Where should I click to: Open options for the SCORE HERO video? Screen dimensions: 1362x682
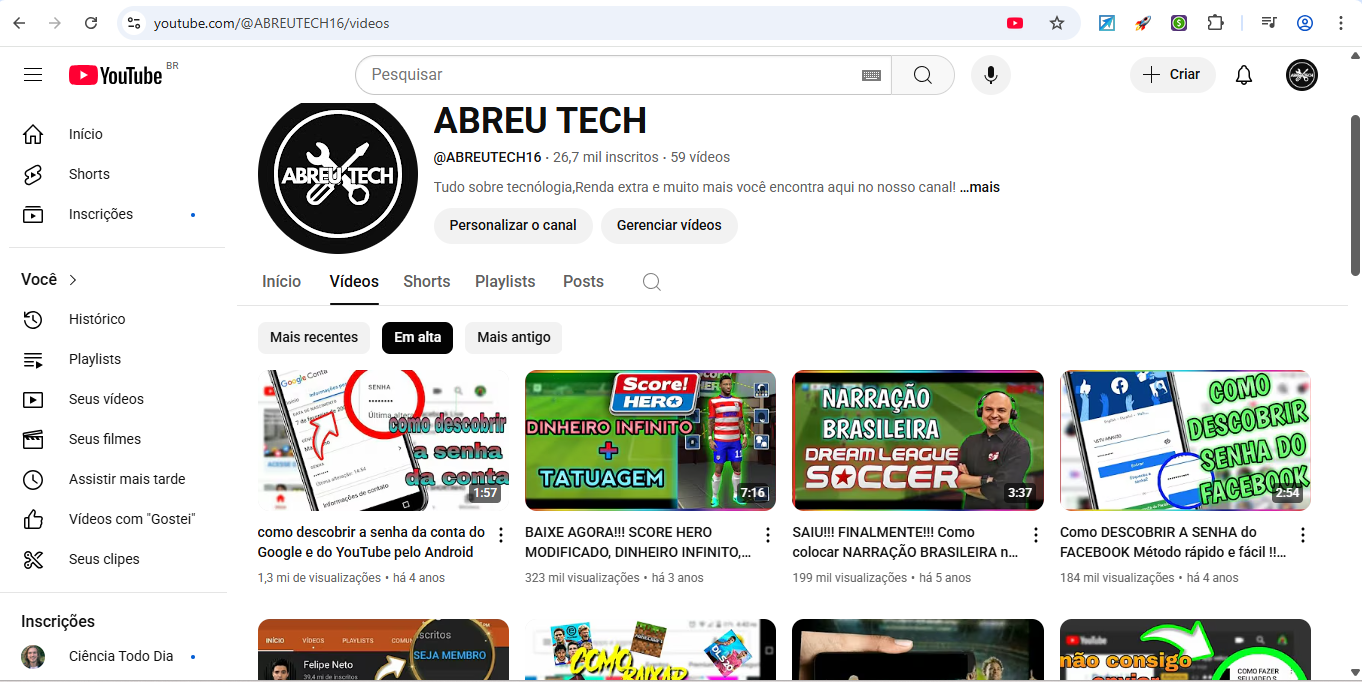click(x=768, y=535)
